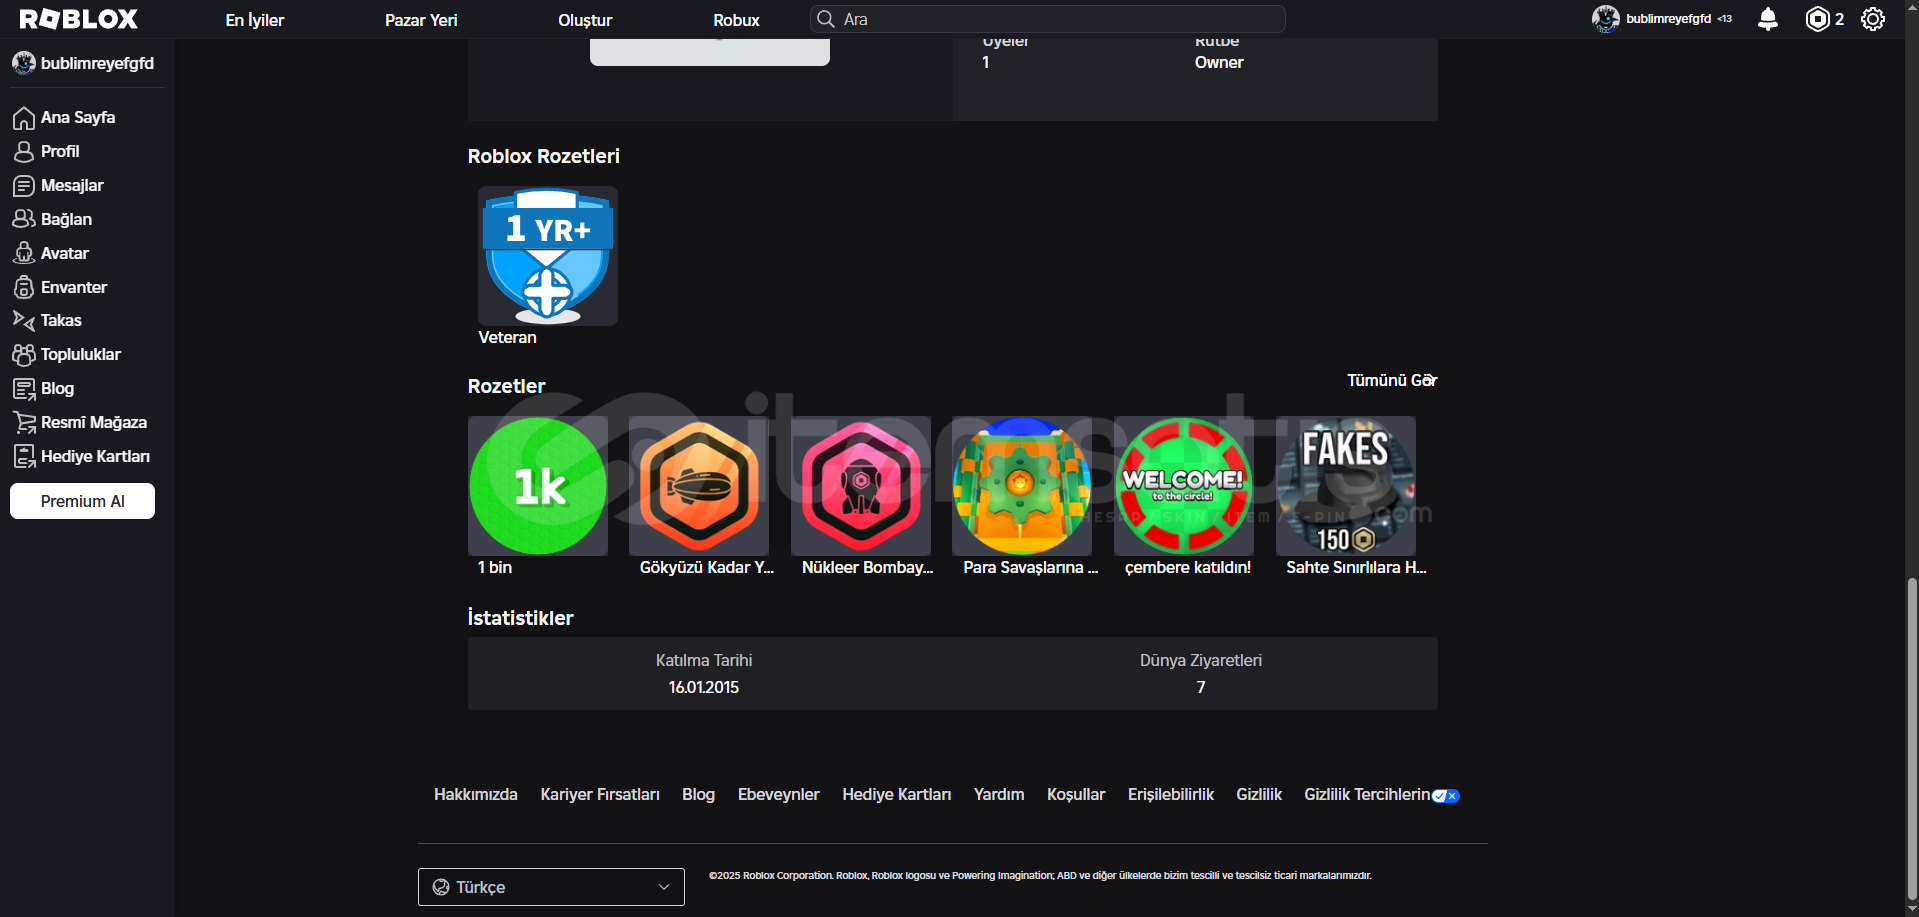
Task: Click the Envanter sidebar label
Action: [x=74, y=288]
